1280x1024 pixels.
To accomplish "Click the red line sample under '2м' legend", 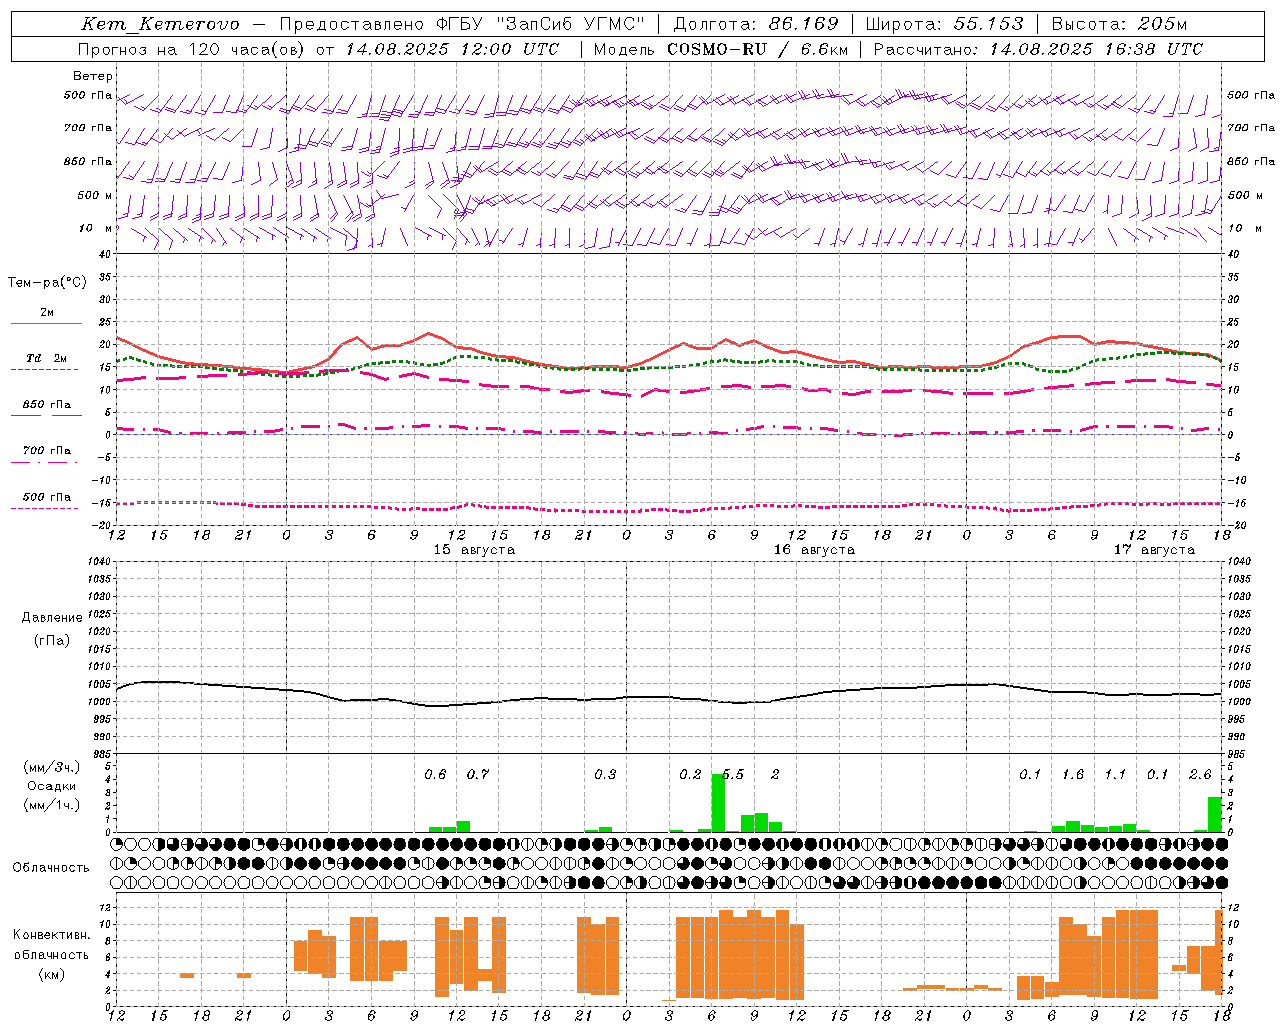I will tap(46, 323).
